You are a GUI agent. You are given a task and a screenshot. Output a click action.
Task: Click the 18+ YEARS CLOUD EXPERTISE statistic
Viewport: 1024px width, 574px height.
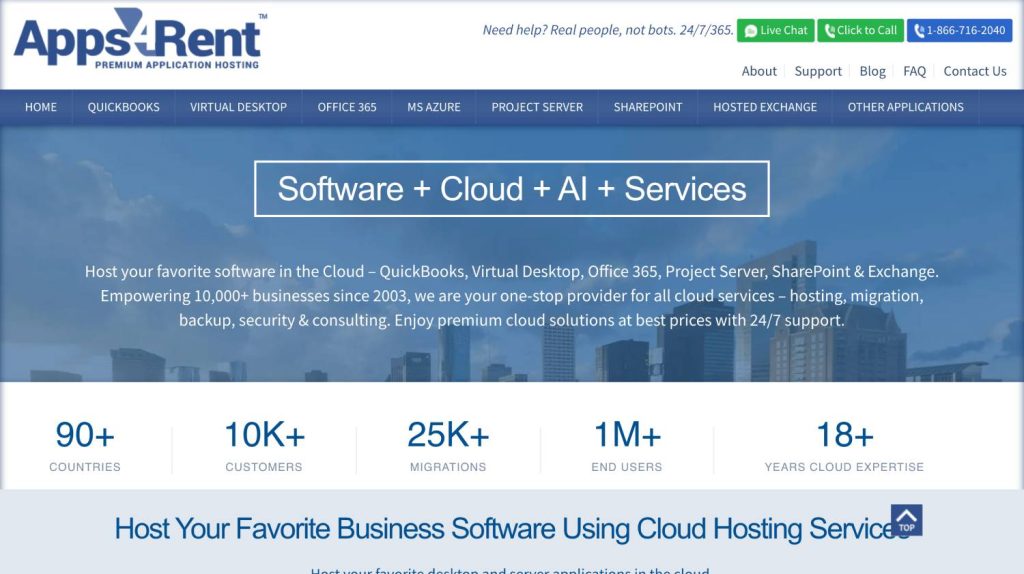[x=844, y=446]
